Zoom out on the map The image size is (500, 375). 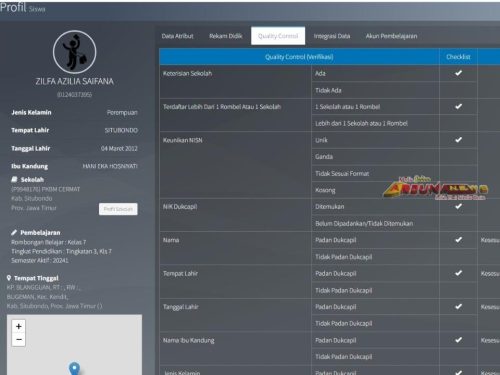19,340
